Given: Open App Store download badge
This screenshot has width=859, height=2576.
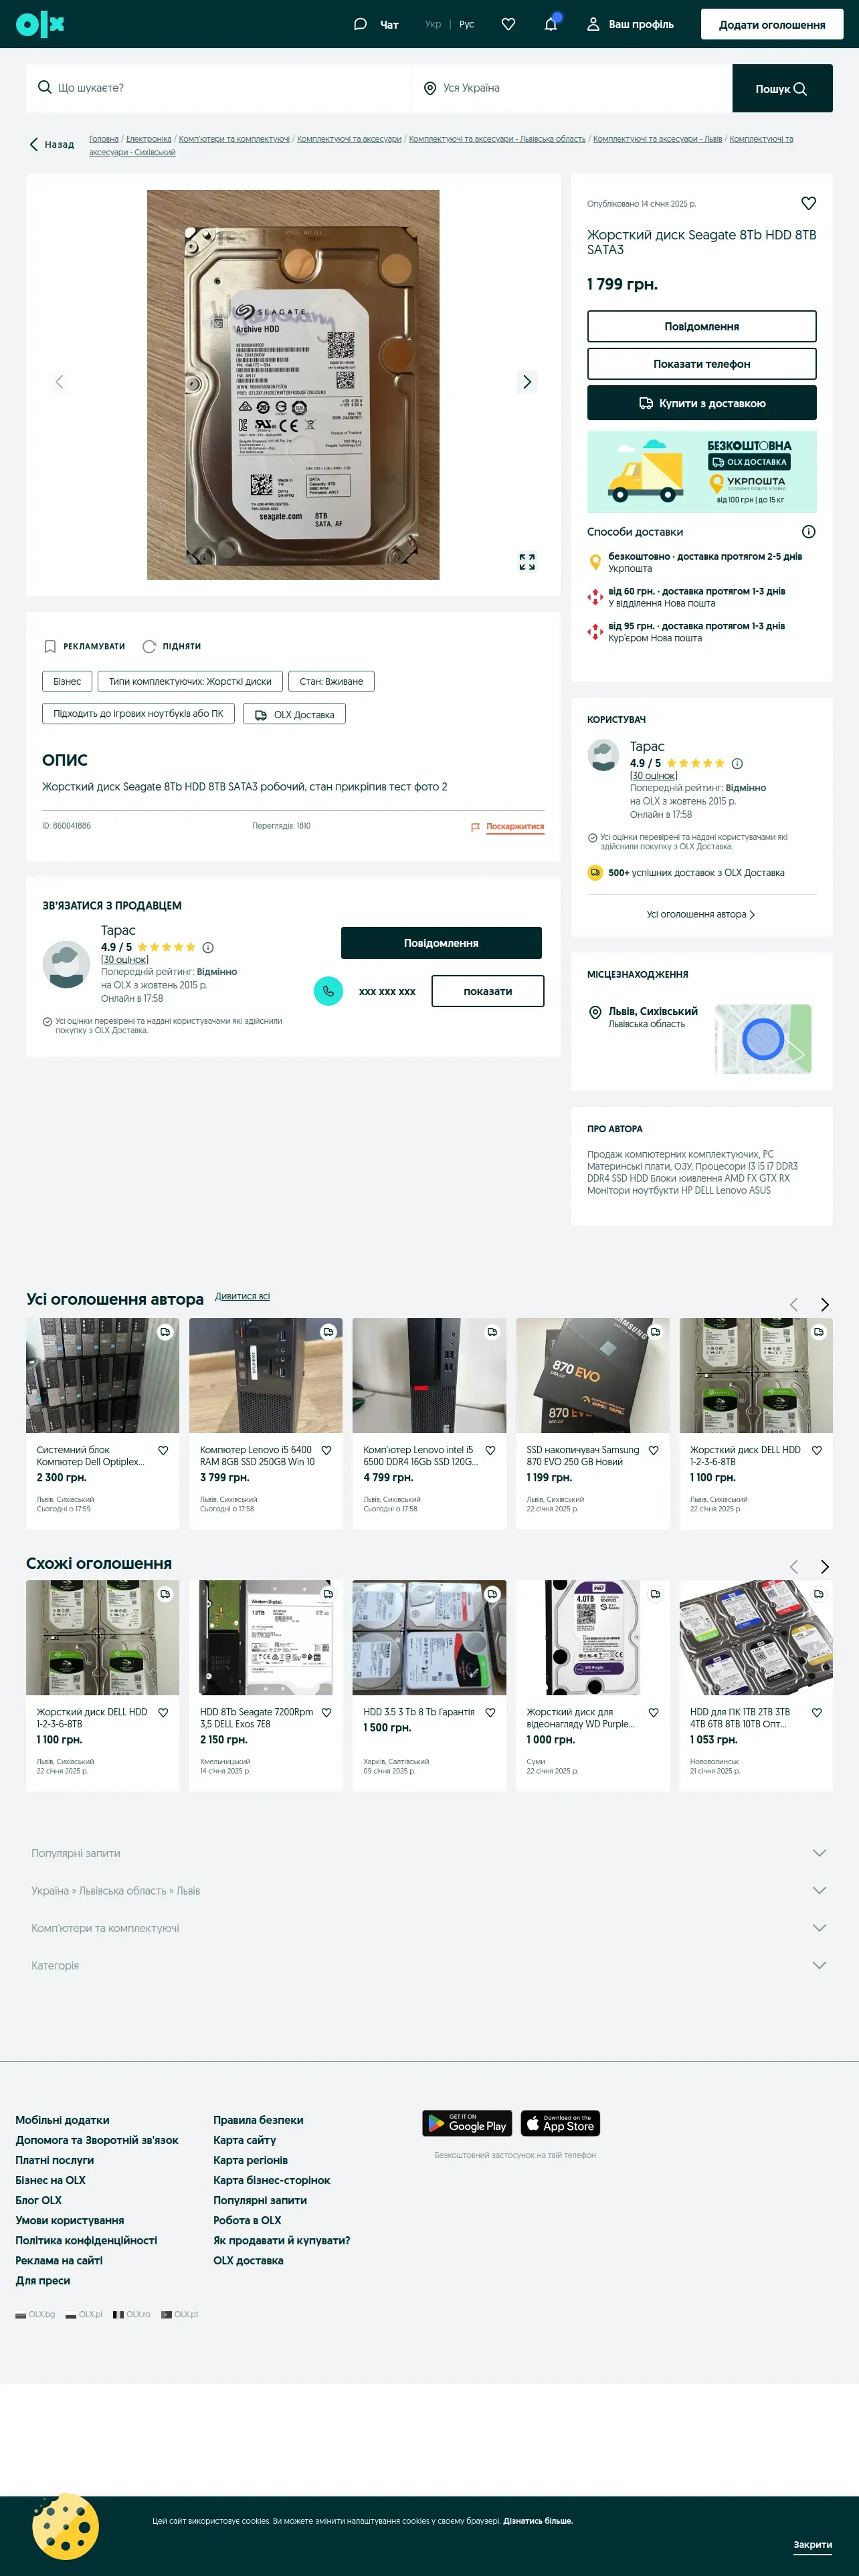Looking at the screenshot, I should [560, 2123].
